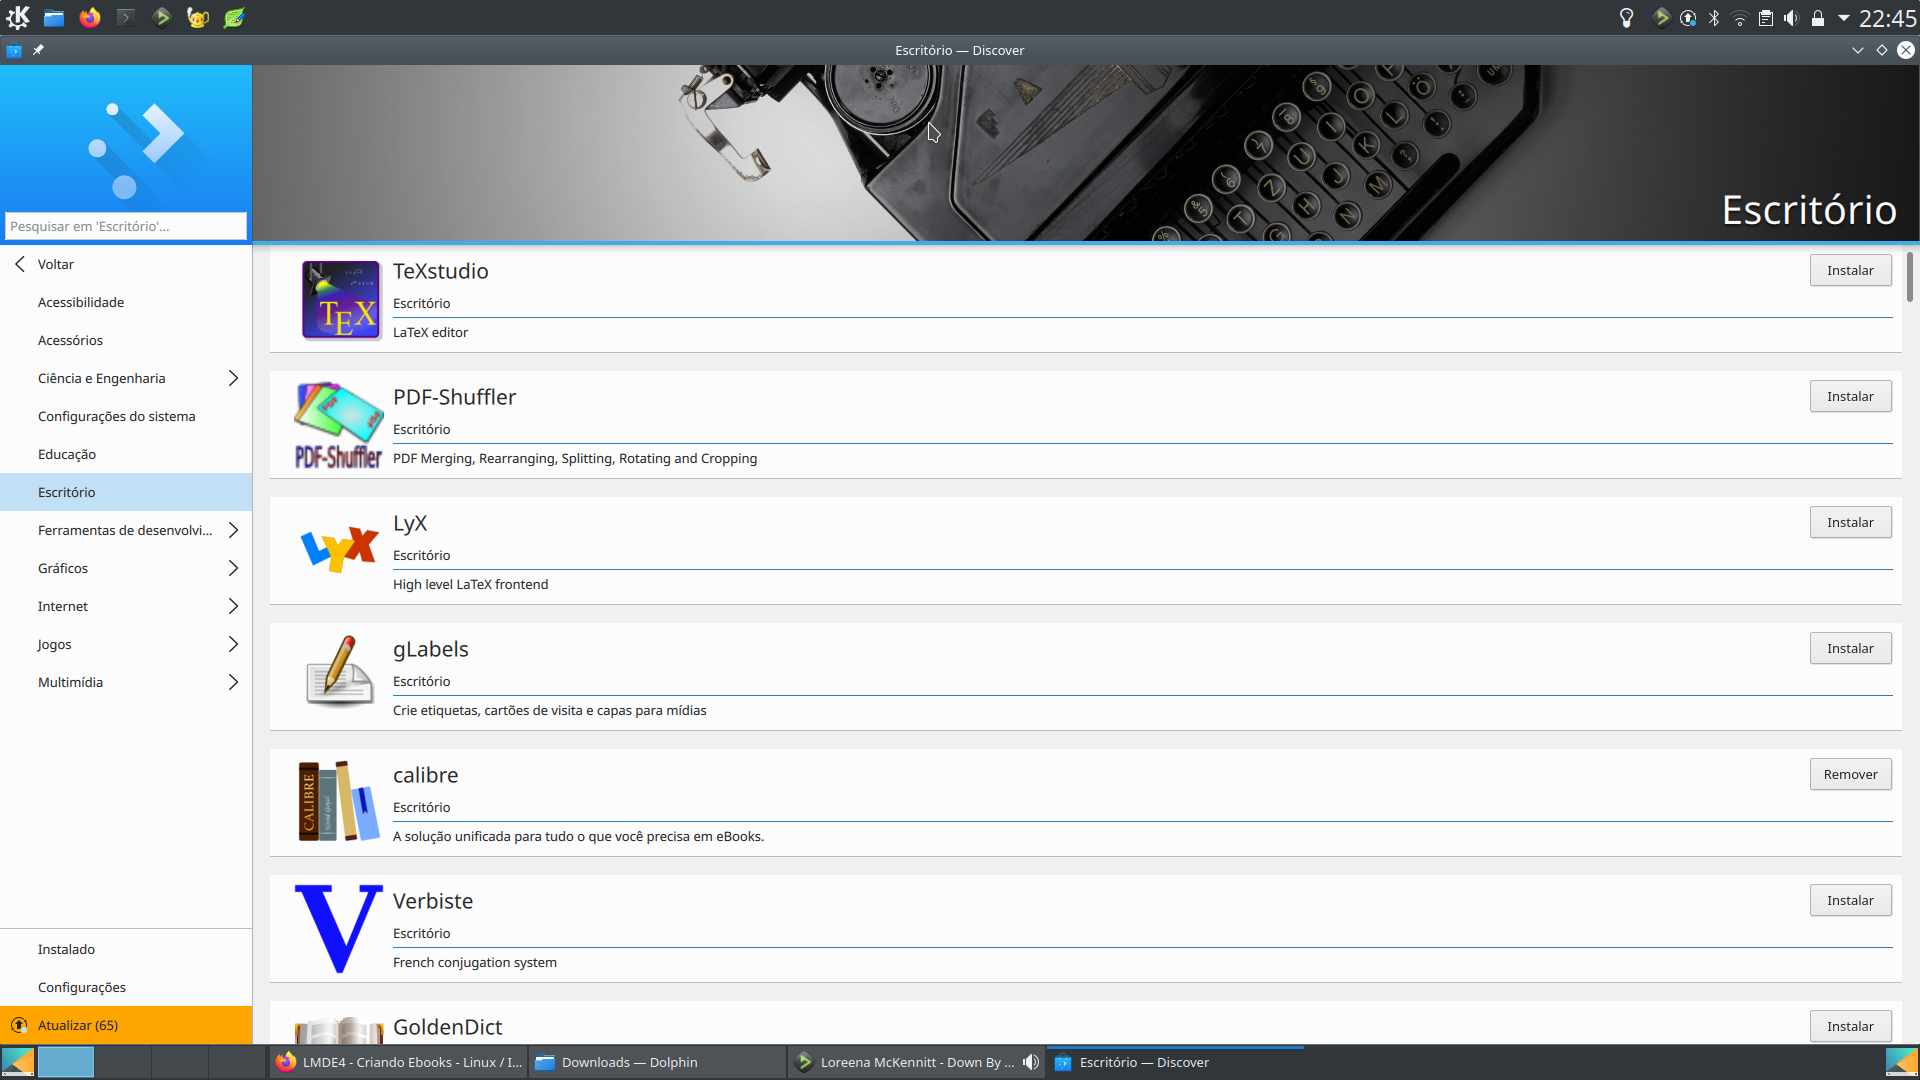The height and width of the screenshot is (1080, 1920).
Task: Remove calibre
Action: click(x=1850, y=774)
